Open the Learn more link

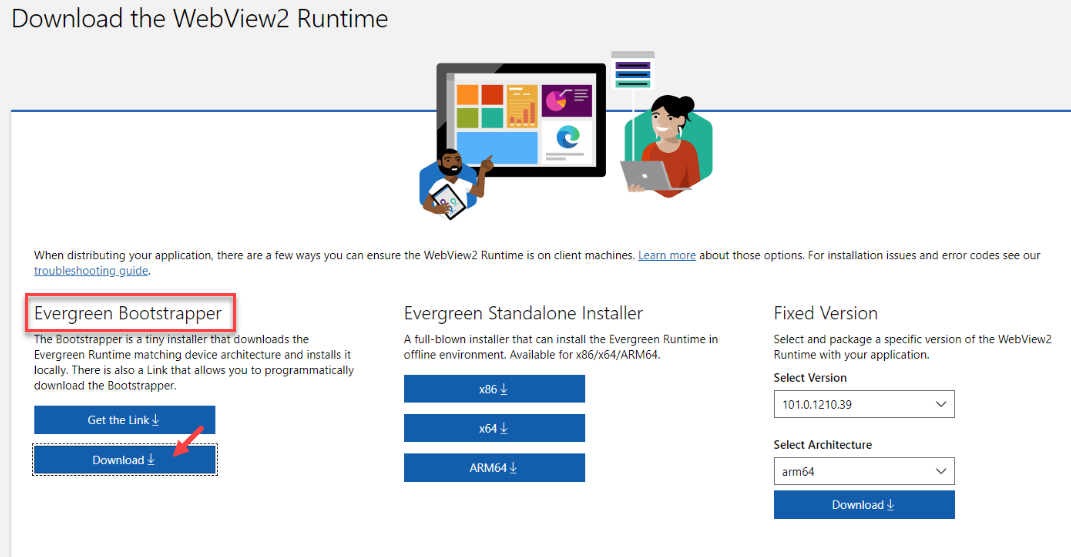(x=667, y=256)
